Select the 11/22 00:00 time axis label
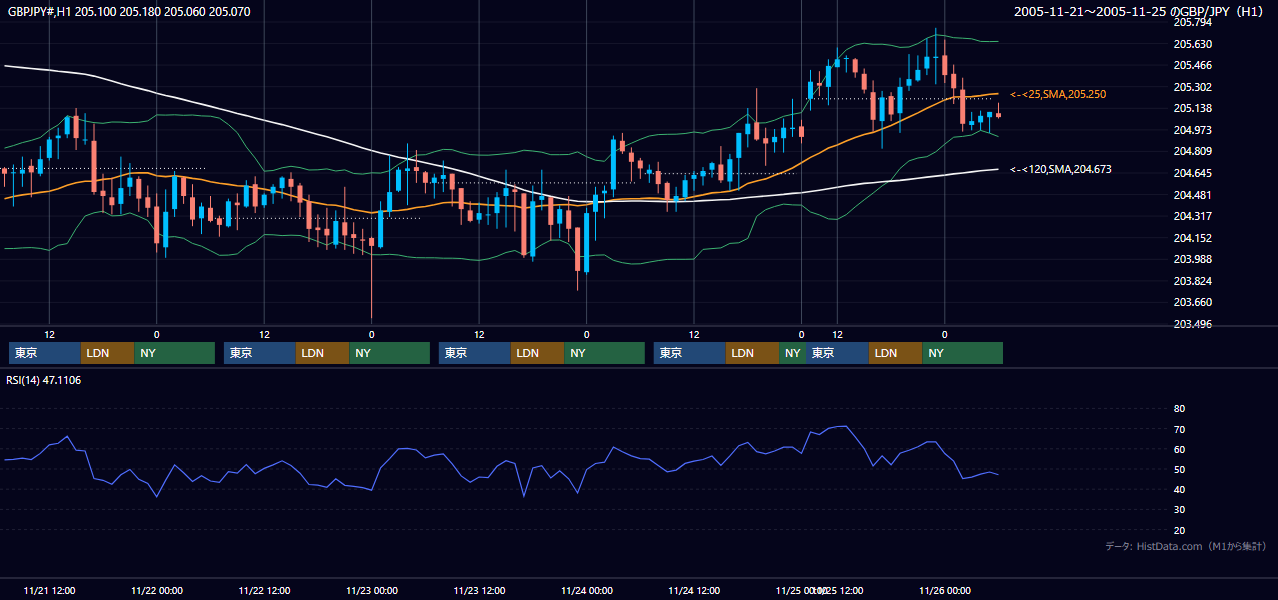The width and height of the screenshot is (1278, 600). [157, 591]
